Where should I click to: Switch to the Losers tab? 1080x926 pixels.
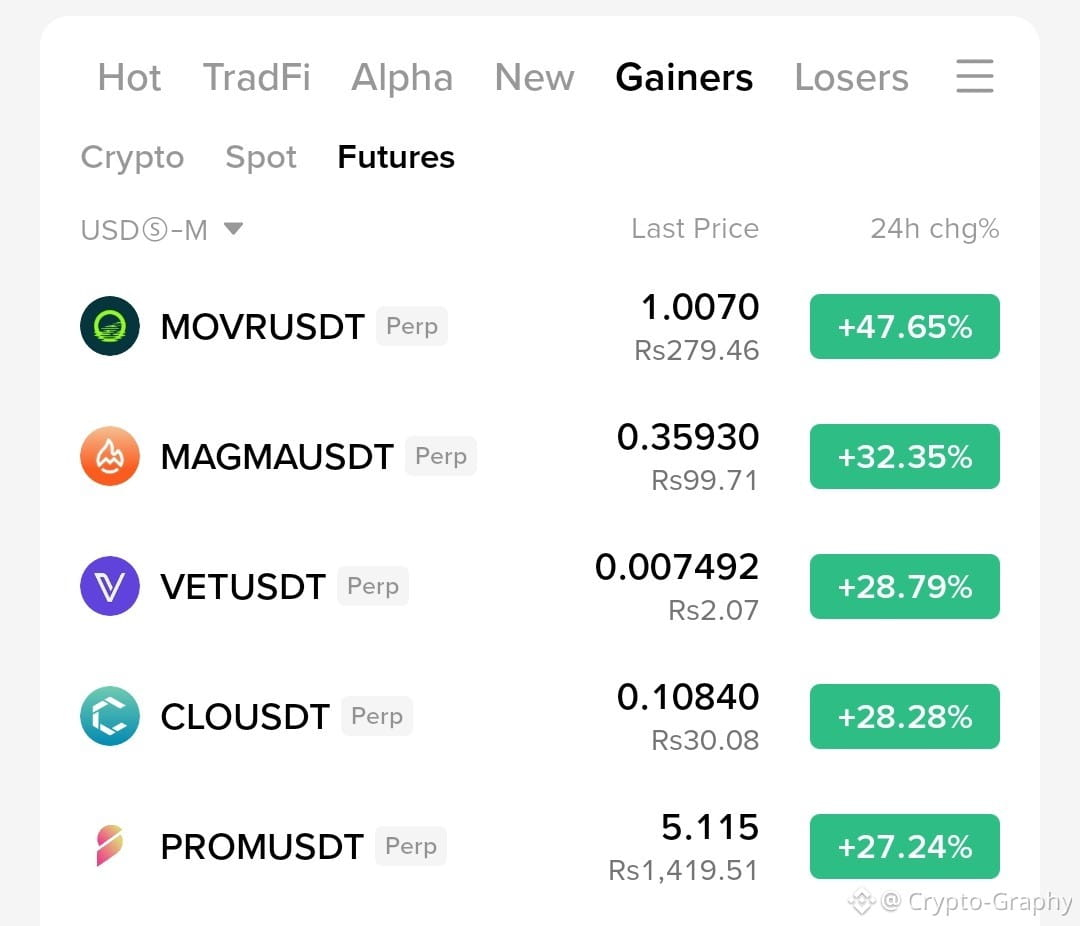tap(851, 77)
